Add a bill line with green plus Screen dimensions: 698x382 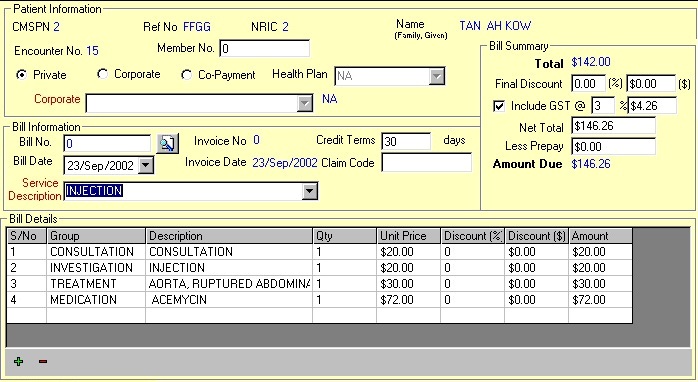(19, 362)
